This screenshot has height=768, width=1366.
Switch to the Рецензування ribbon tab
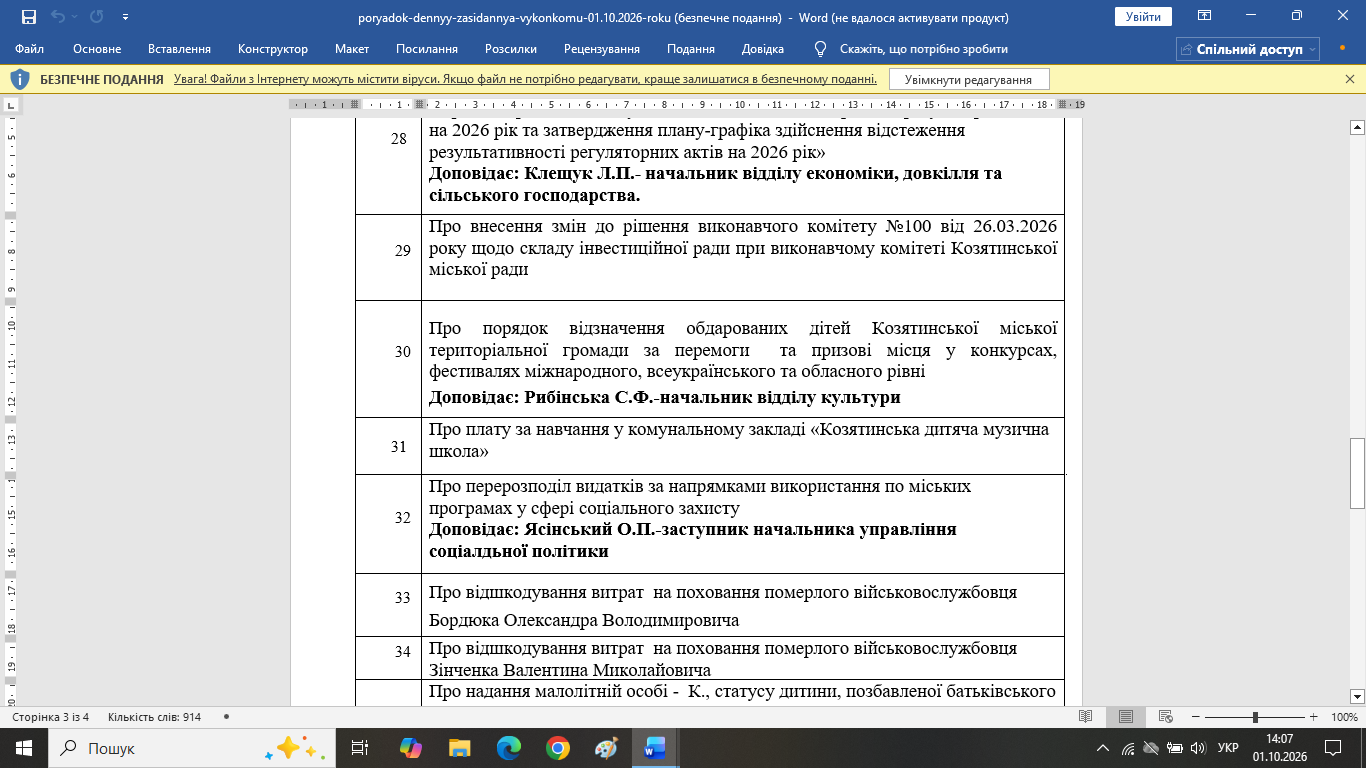602,49
